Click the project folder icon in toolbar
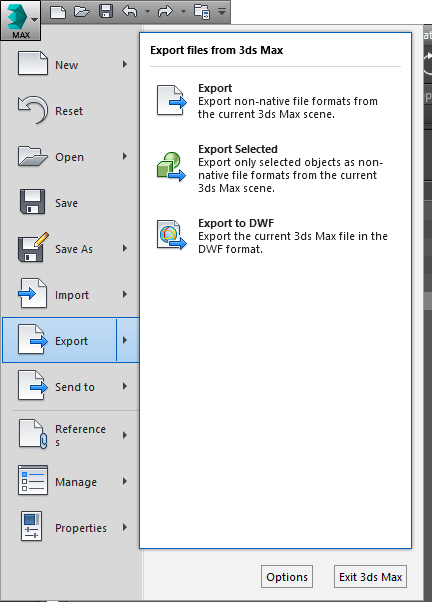432x602 pixels. click(202, 12)
